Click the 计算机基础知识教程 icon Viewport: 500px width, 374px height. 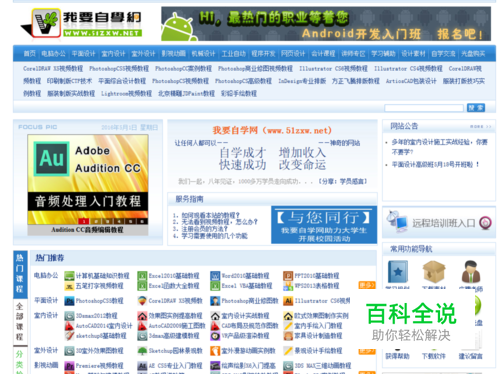tap(69, 276)
